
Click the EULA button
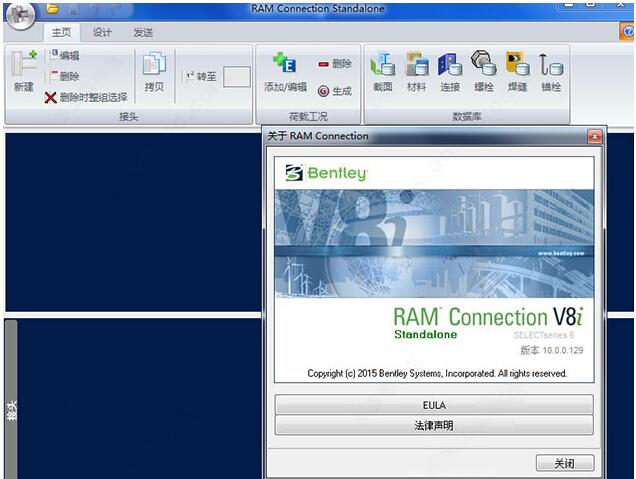point(434,405)
